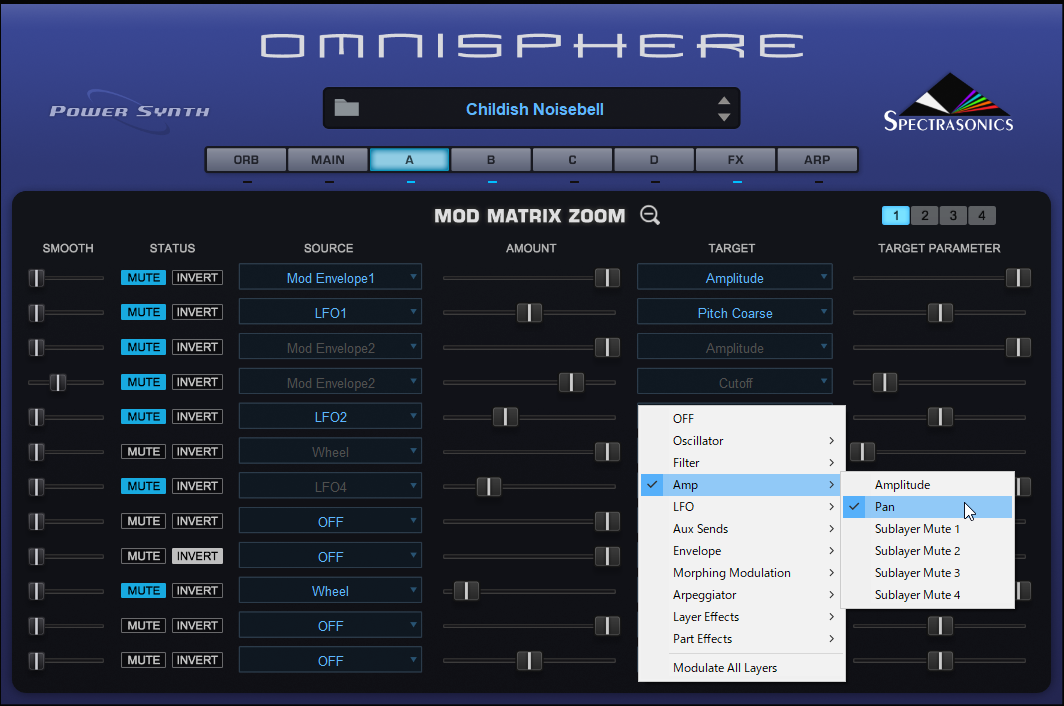Image resolution: width=1064 pixels, height=706 pixels.
Task: Select layer D tab
Action: pos(653,160)
